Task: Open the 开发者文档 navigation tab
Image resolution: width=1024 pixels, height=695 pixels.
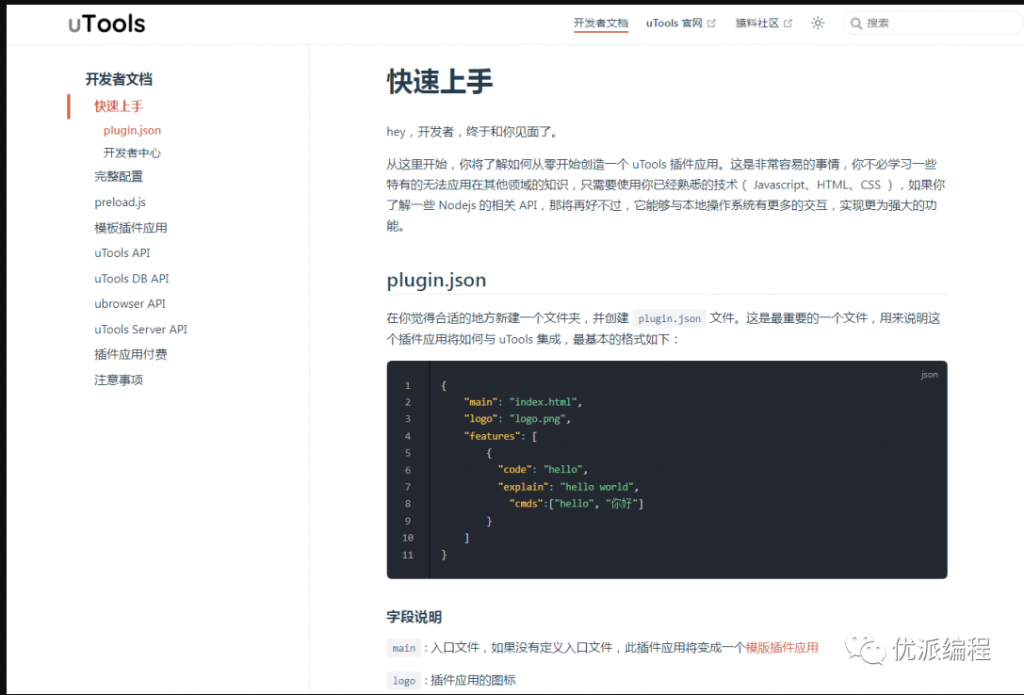Action: point(601,23)
